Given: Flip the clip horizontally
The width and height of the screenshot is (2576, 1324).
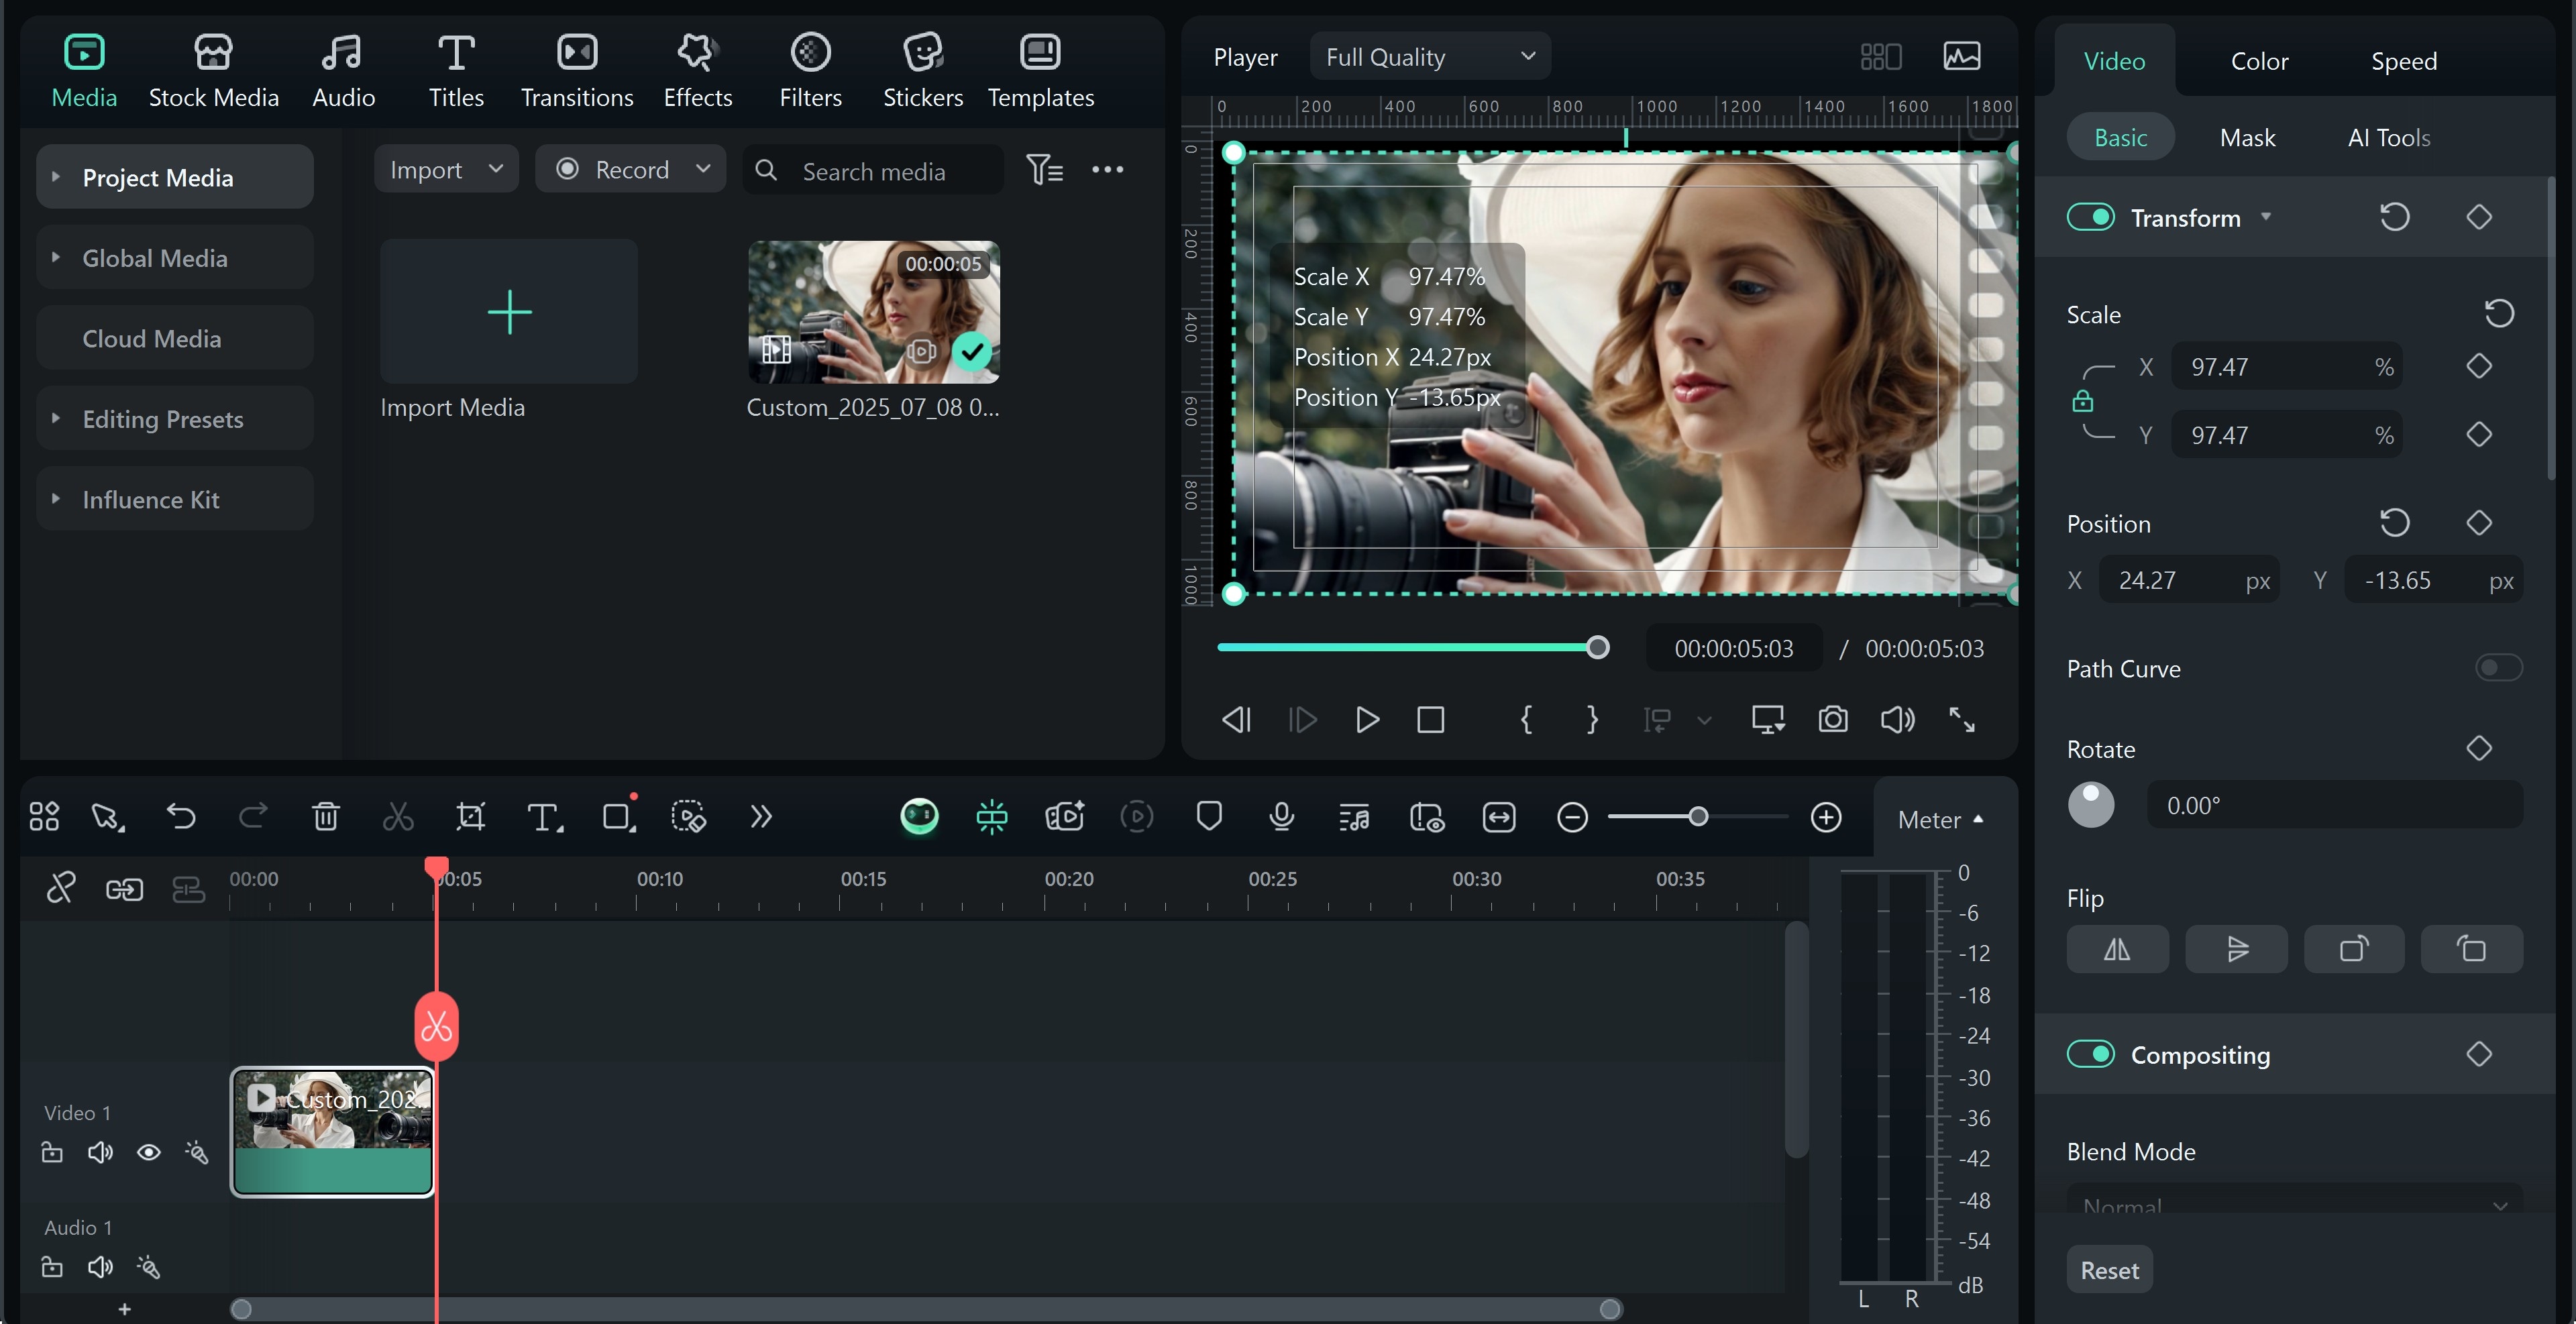Looking at the screenshot, I should (x=2117, y=949).
